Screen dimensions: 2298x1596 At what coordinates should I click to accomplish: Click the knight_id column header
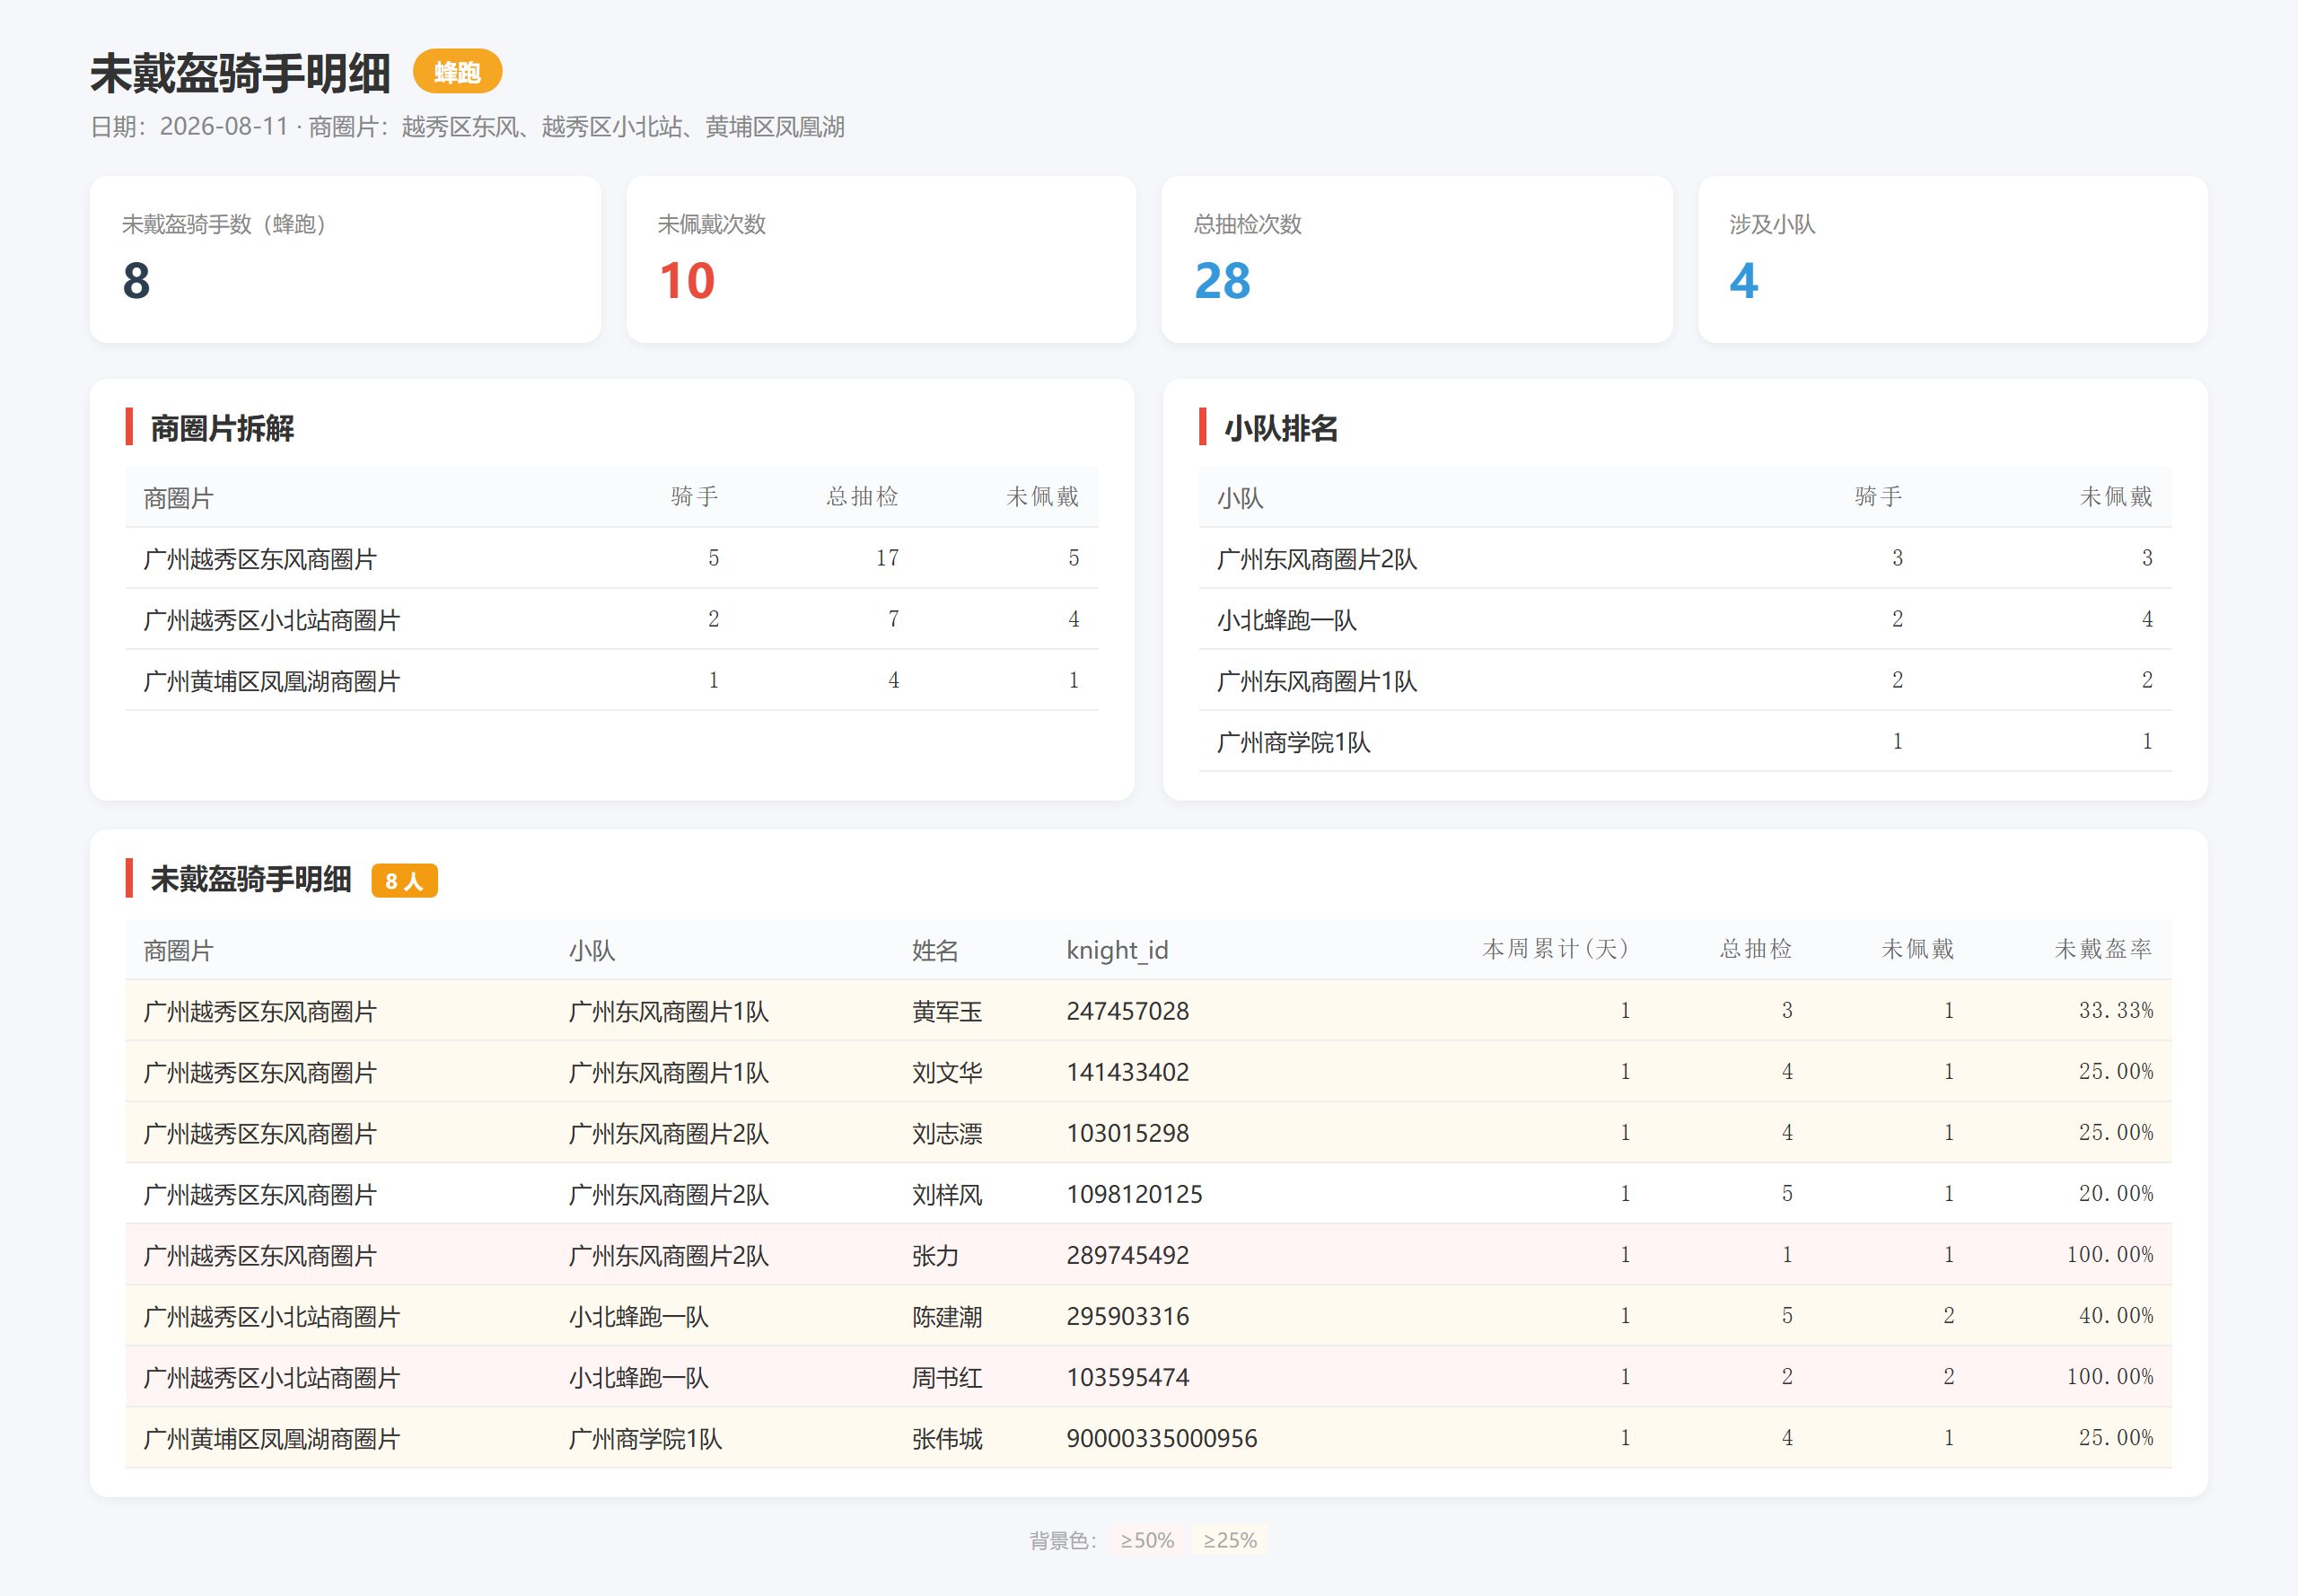1117,950
